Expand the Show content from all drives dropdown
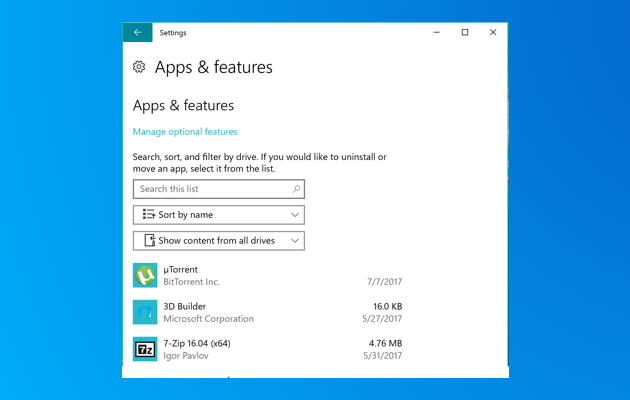The height and width of the screenshot is (400, 630). 218,241
